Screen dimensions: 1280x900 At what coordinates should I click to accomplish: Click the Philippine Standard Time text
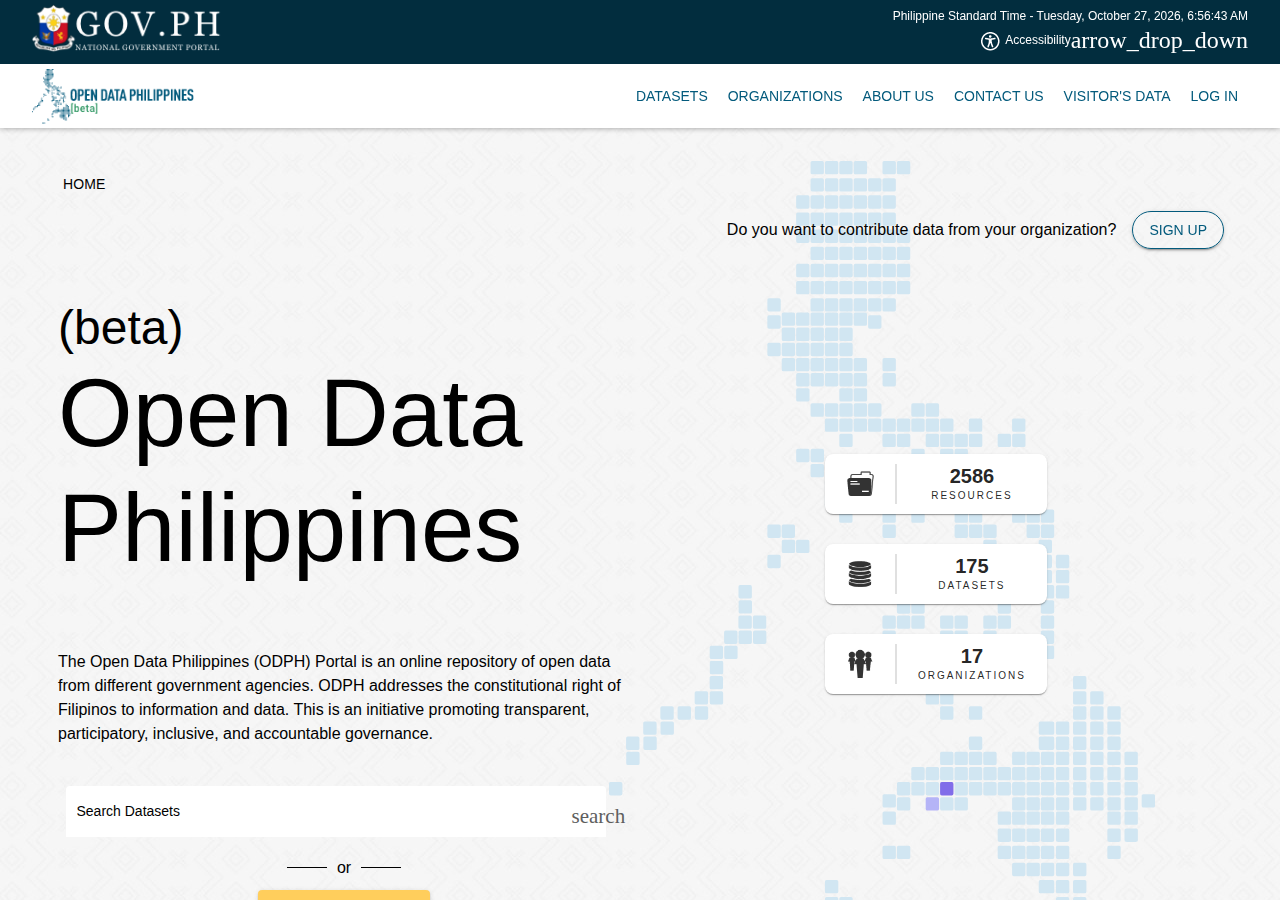pyautogui.click(x=1070, y=16)
